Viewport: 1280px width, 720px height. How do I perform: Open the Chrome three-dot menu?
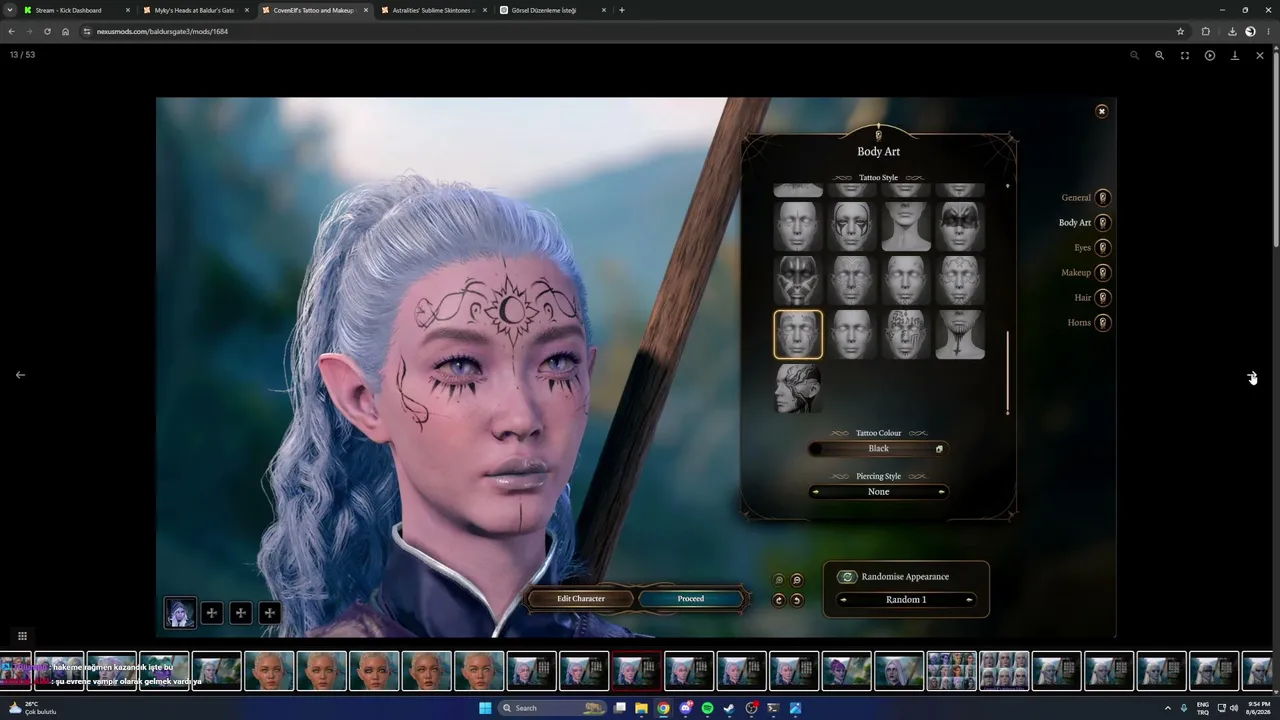click(1267, 31)
